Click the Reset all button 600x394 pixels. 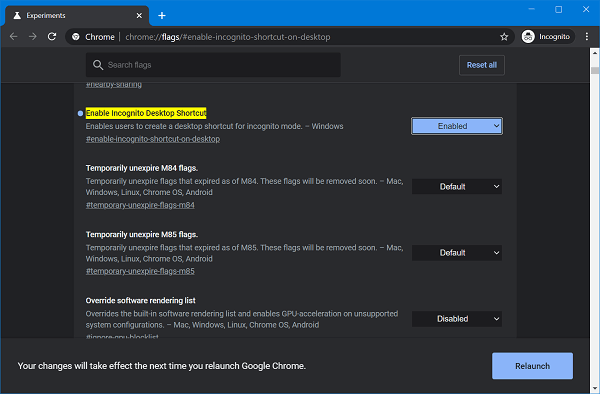point(482,65)
